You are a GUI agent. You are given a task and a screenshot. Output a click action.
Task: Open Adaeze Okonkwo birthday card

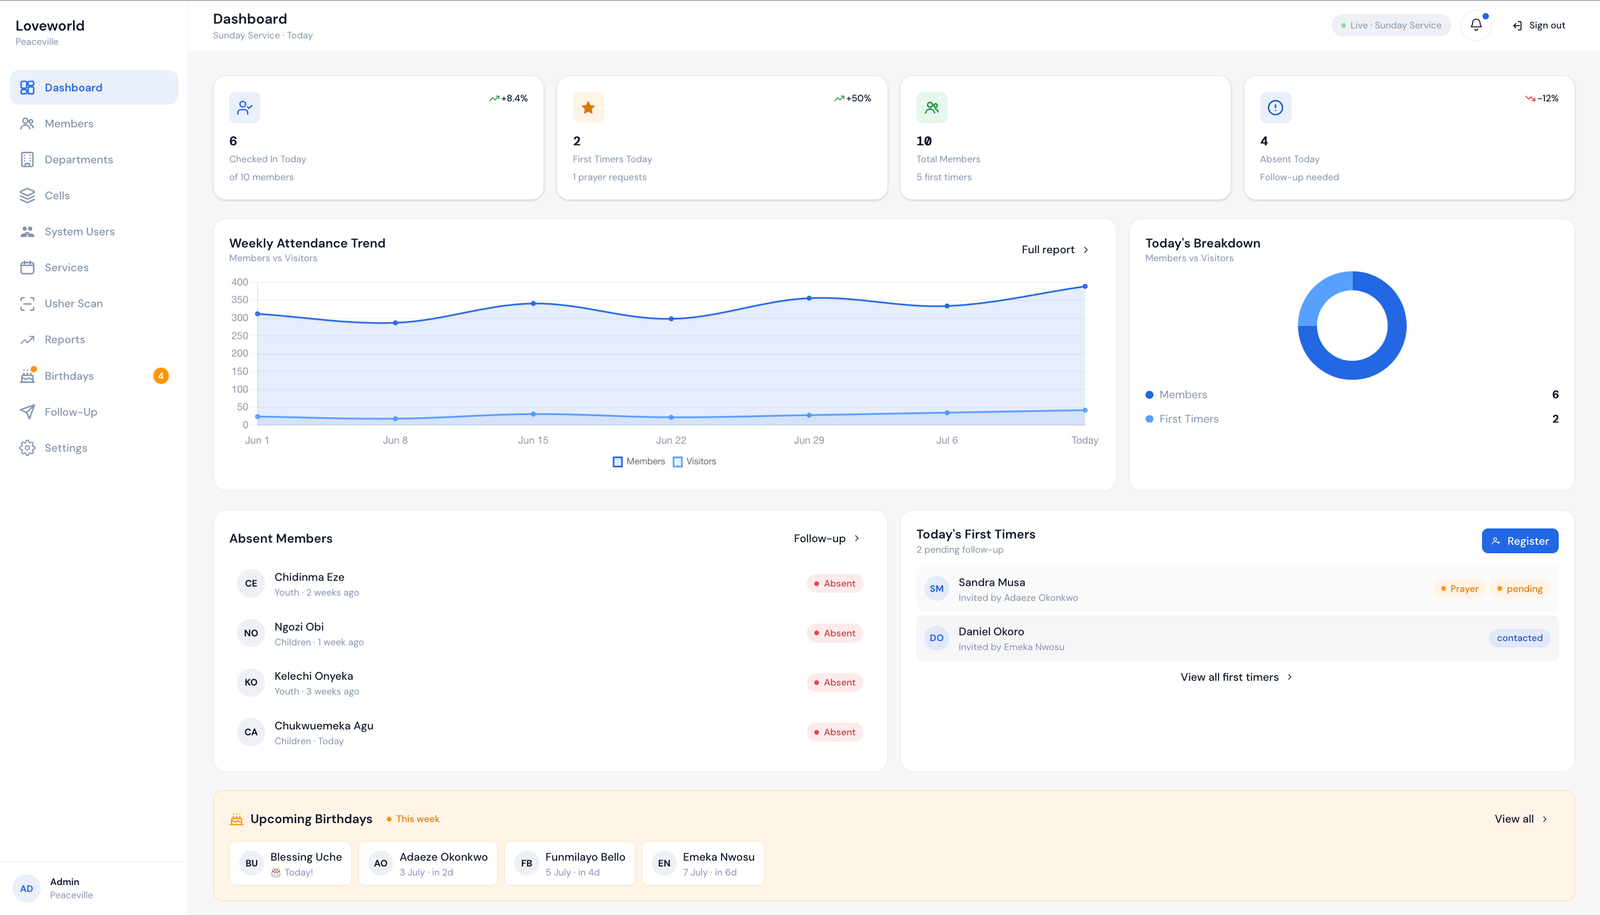pyautogui.click(x=428, y=864)
